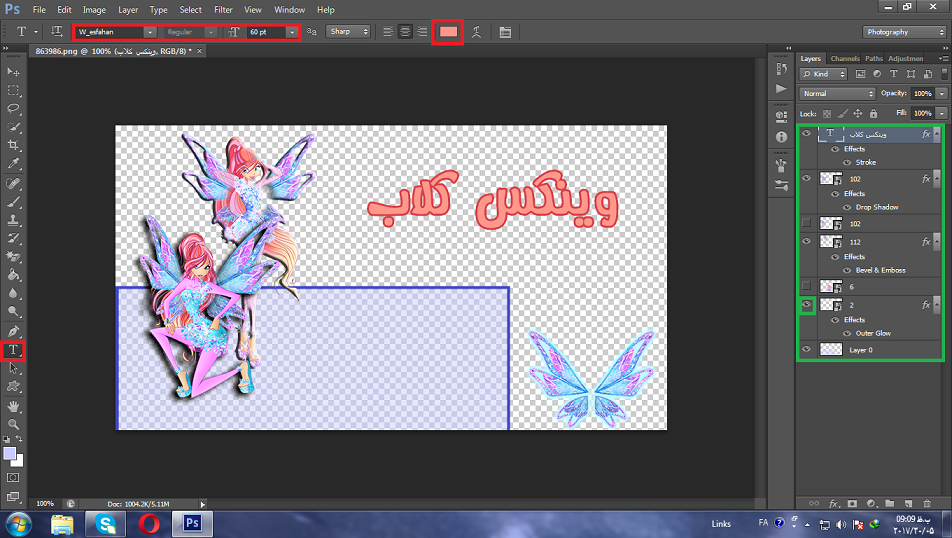Open the blend mode dropdown Normal
Image resolution: width=952 pixels, height=538 pixels.
click(x=838, y=94)
